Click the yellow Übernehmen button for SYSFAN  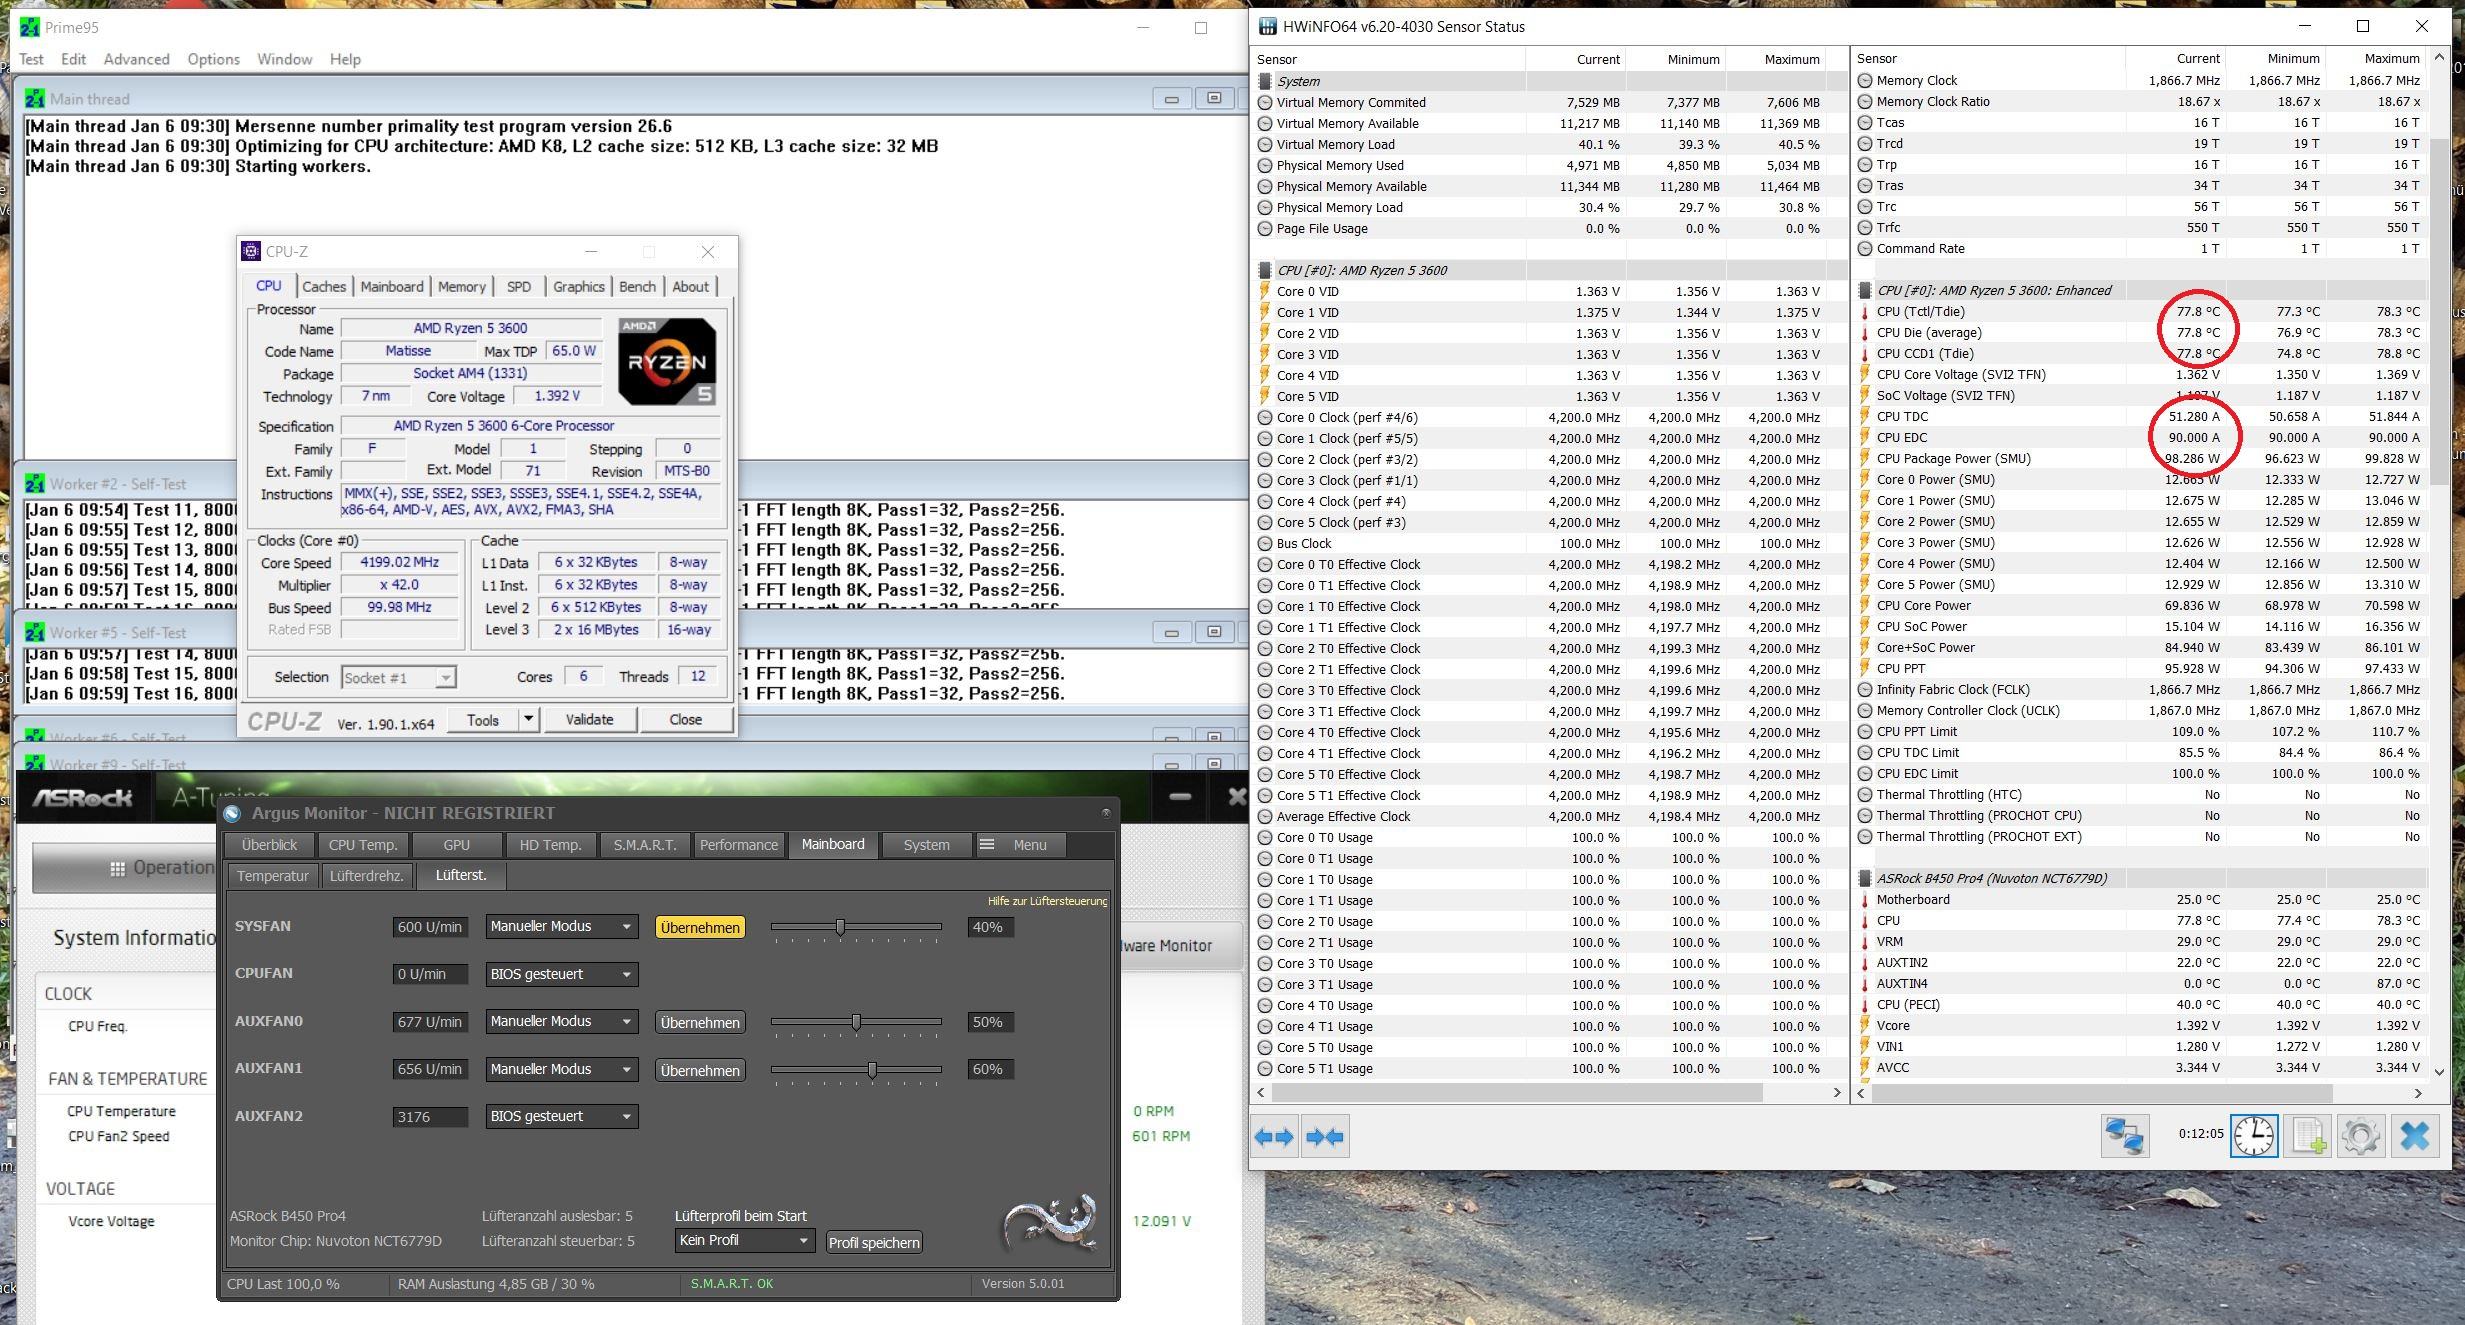pos(700,928)
